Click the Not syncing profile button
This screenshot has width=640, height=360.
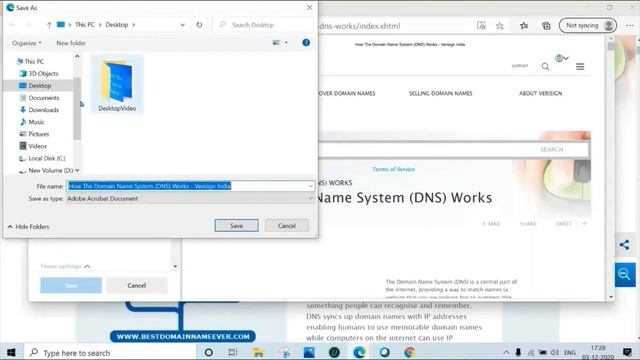point(588,25)
